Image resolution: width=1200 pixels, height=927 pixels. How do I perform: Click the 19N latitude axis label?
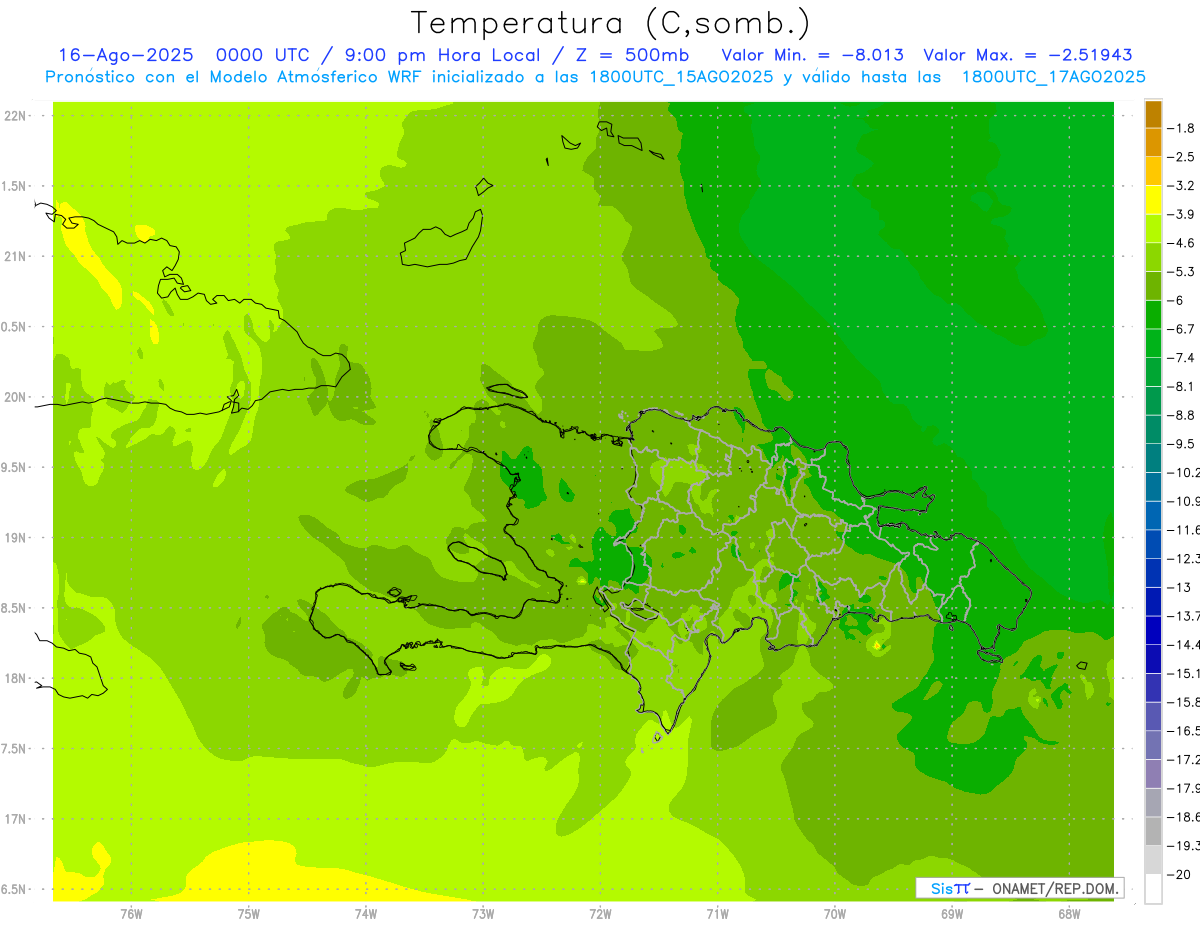point(14,538)
